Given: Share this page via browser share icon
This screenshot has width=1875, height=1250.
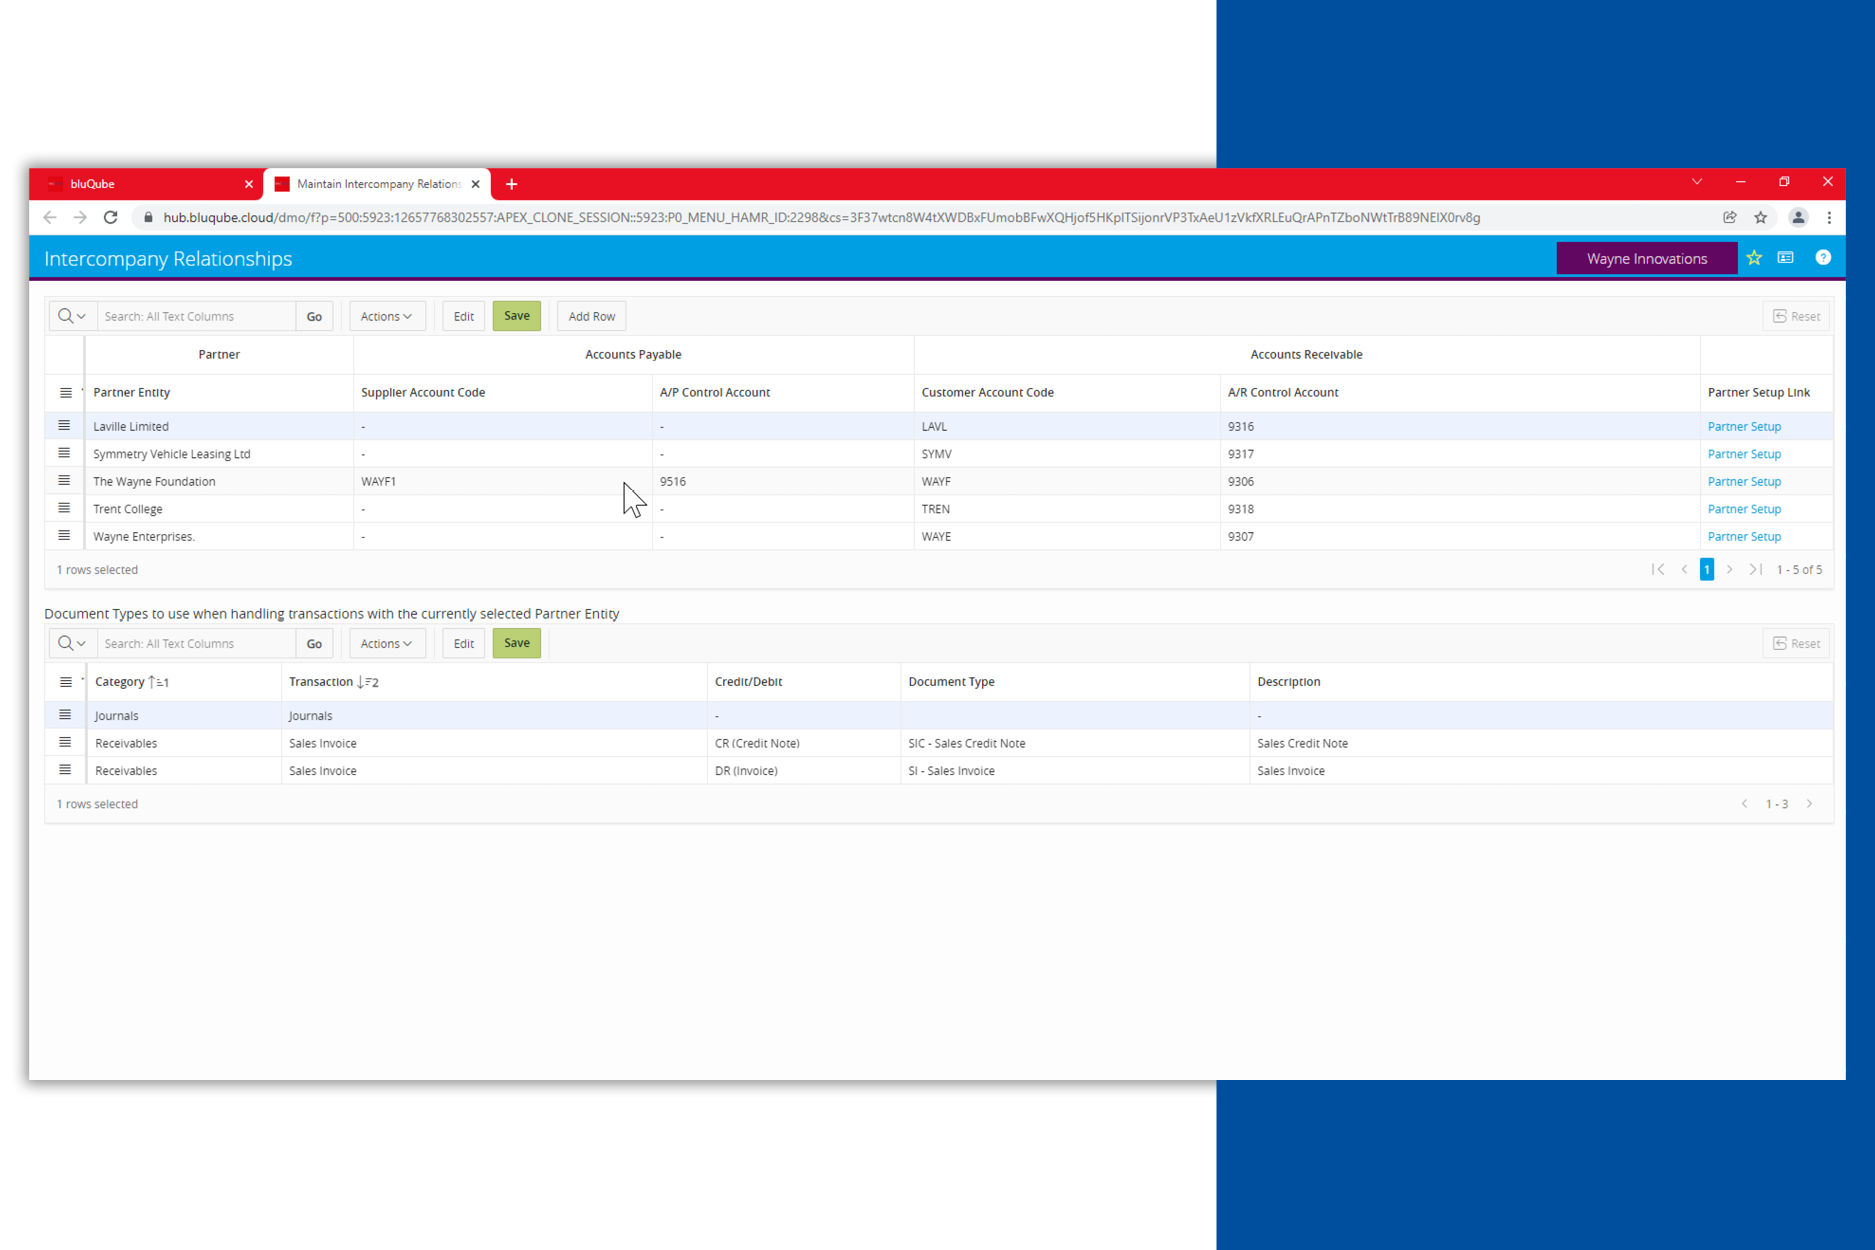Looking at the screenshot, I should click(x=1730, y=217).
